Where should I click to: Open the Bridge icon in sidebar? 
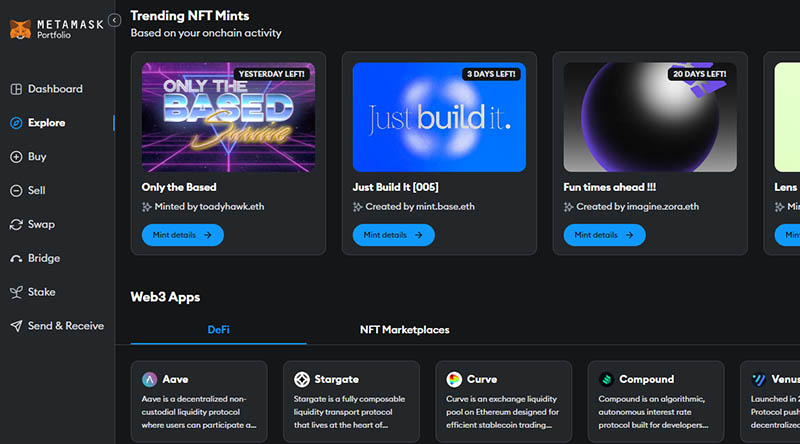(16, 258)
